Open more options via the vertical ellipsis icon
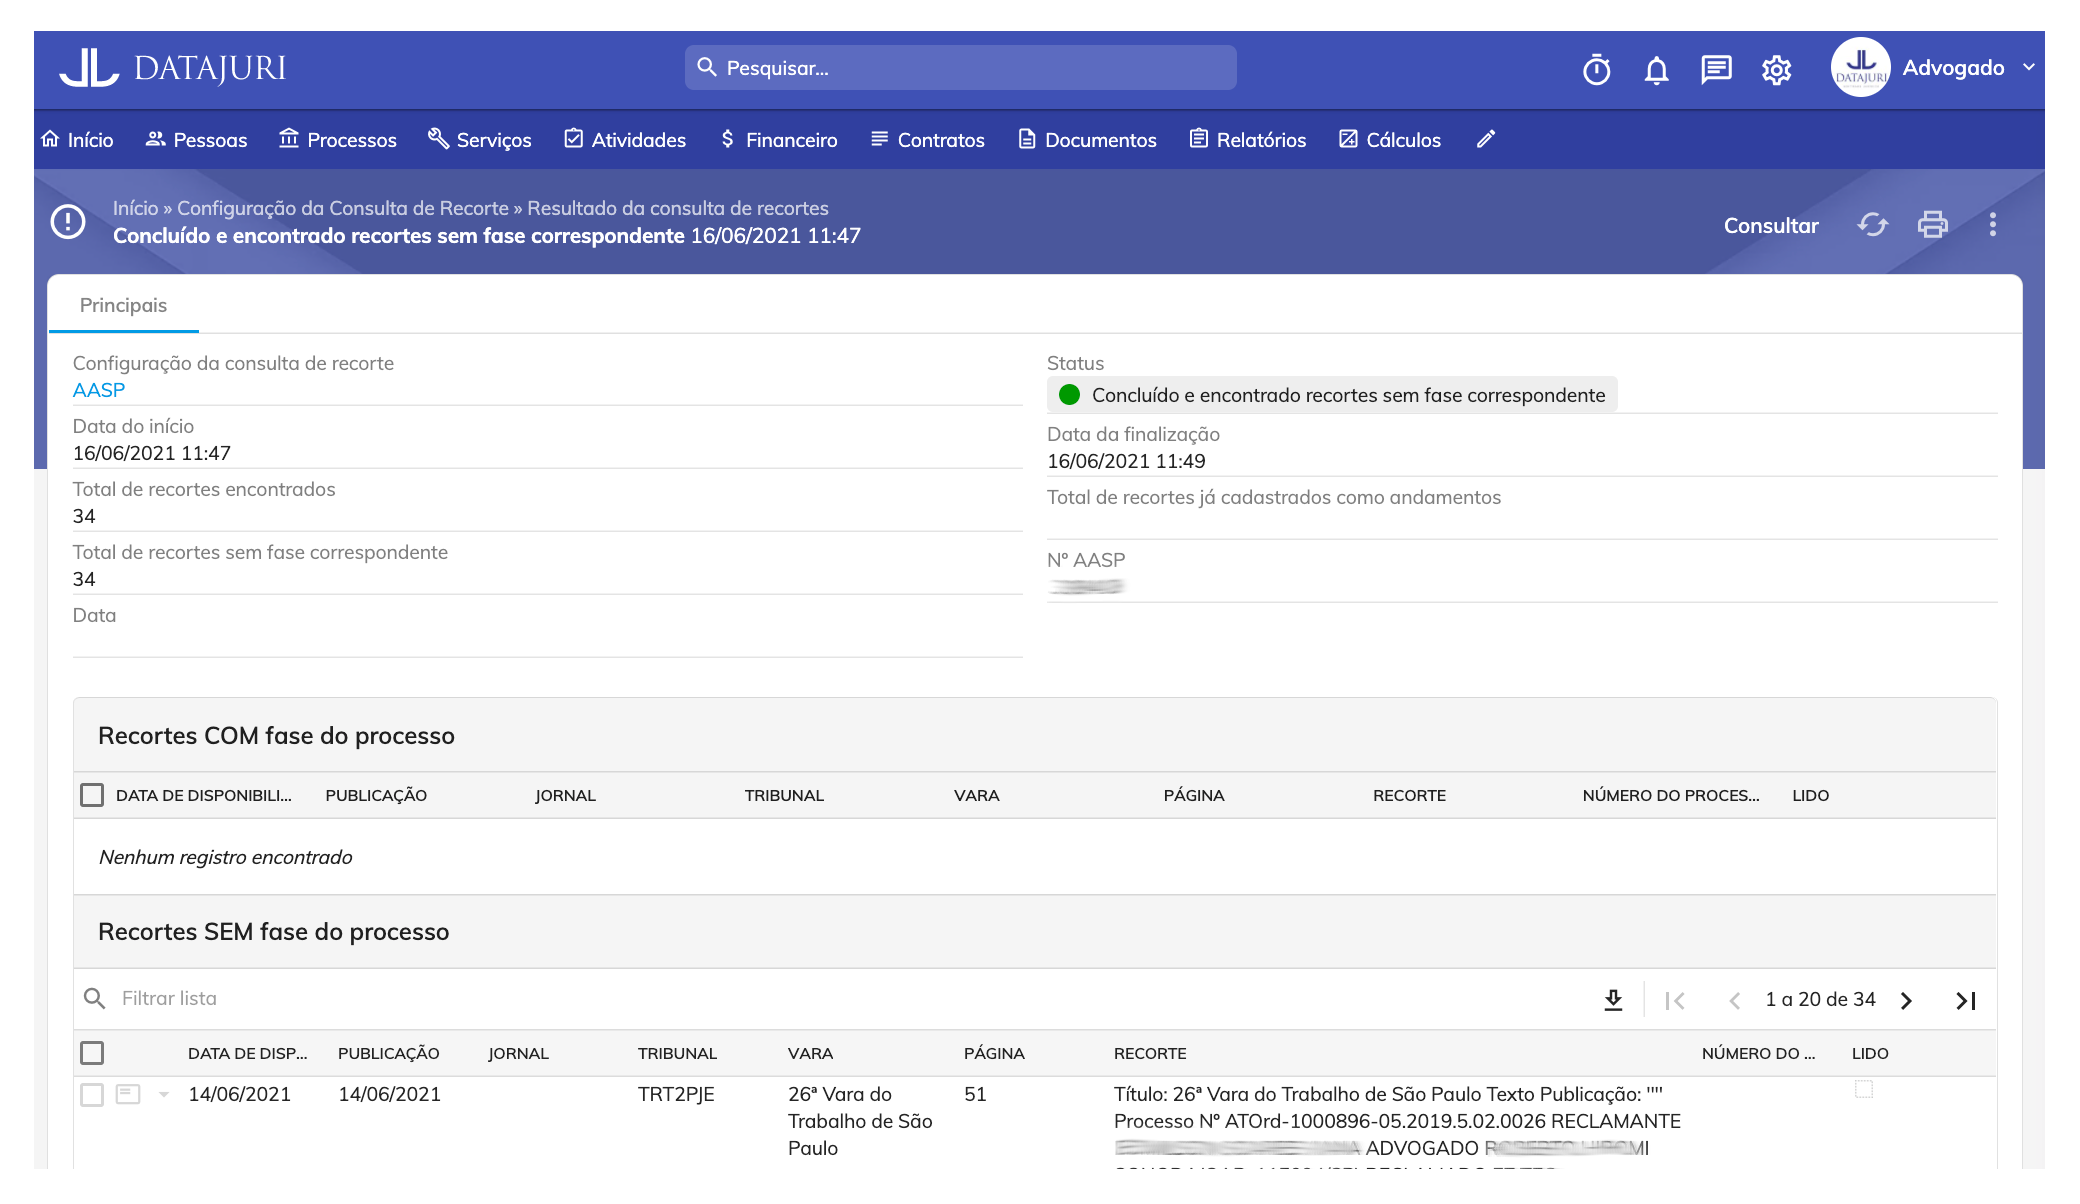The height and width of the screenshot is (1204, 2080). (x=1992, y=225)
